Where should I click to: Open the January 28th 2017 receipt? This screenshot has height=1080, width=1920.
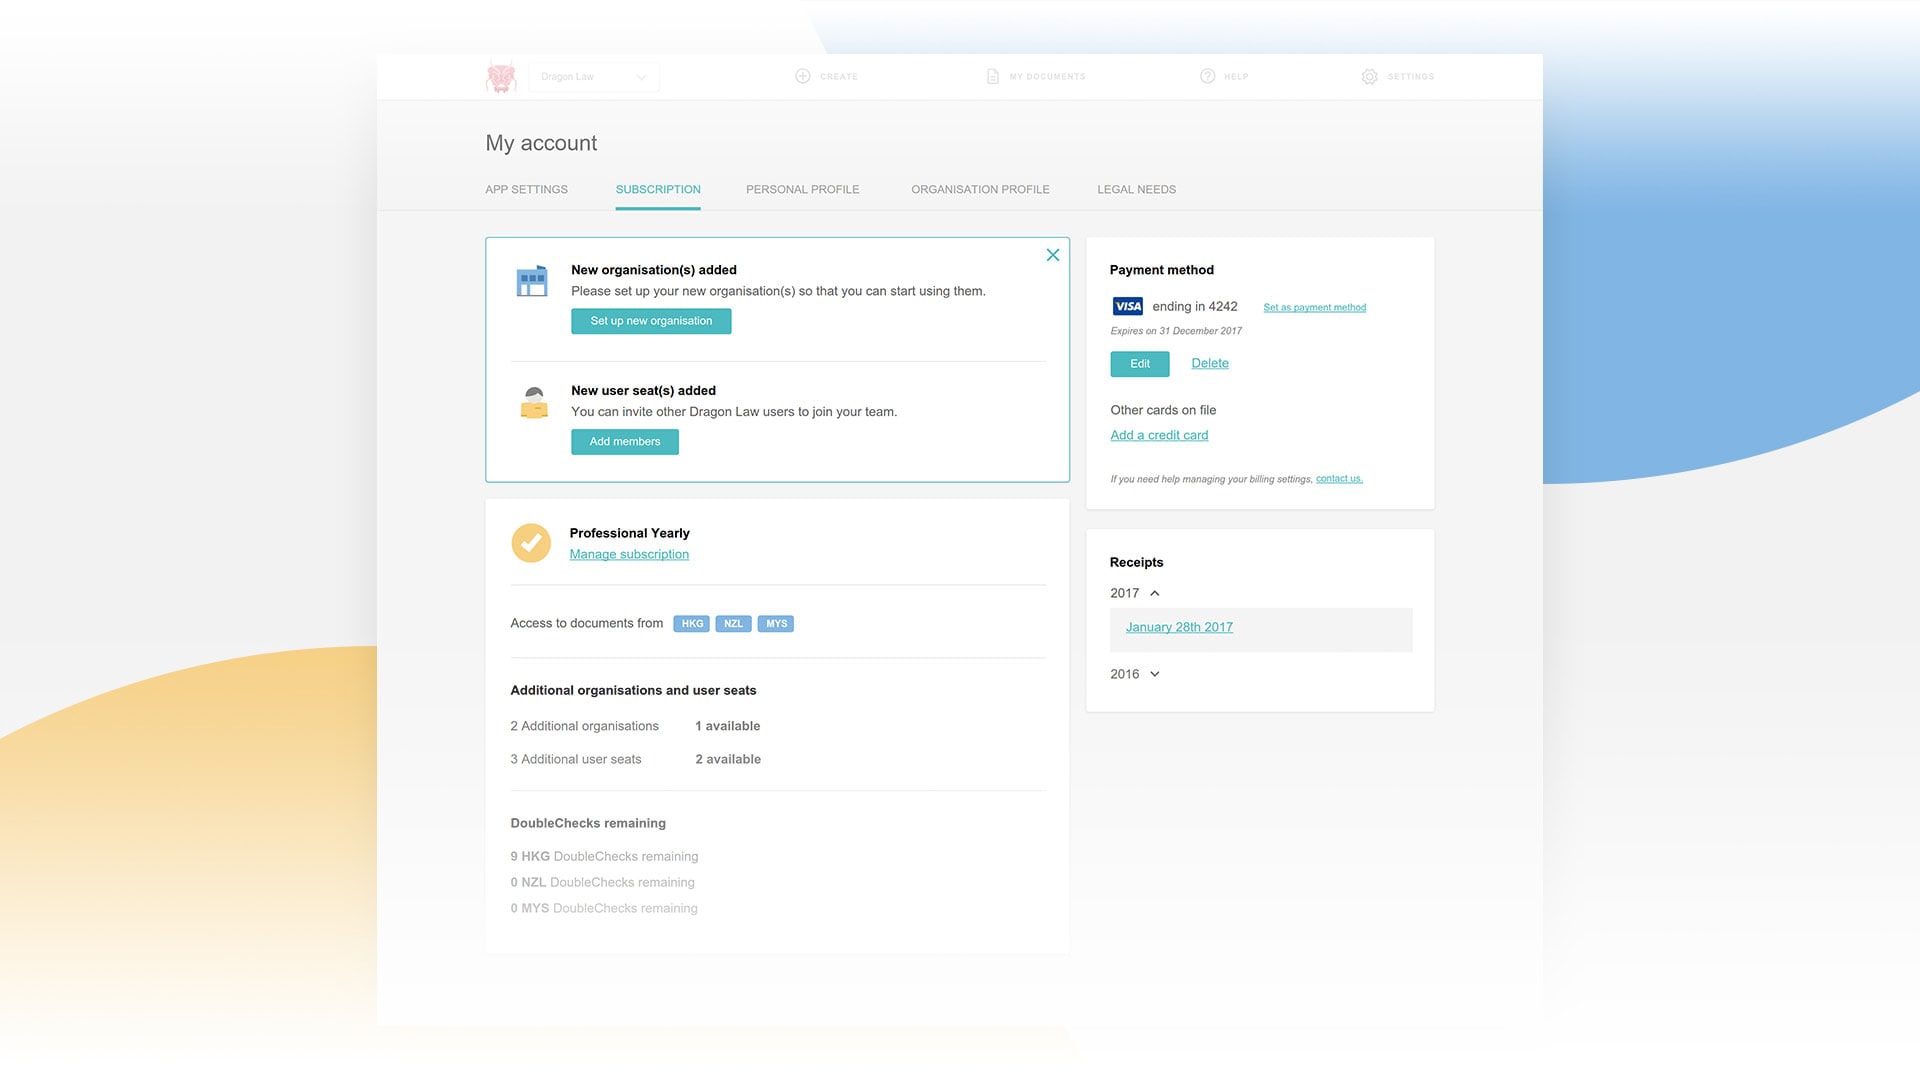click(1179, 627)
